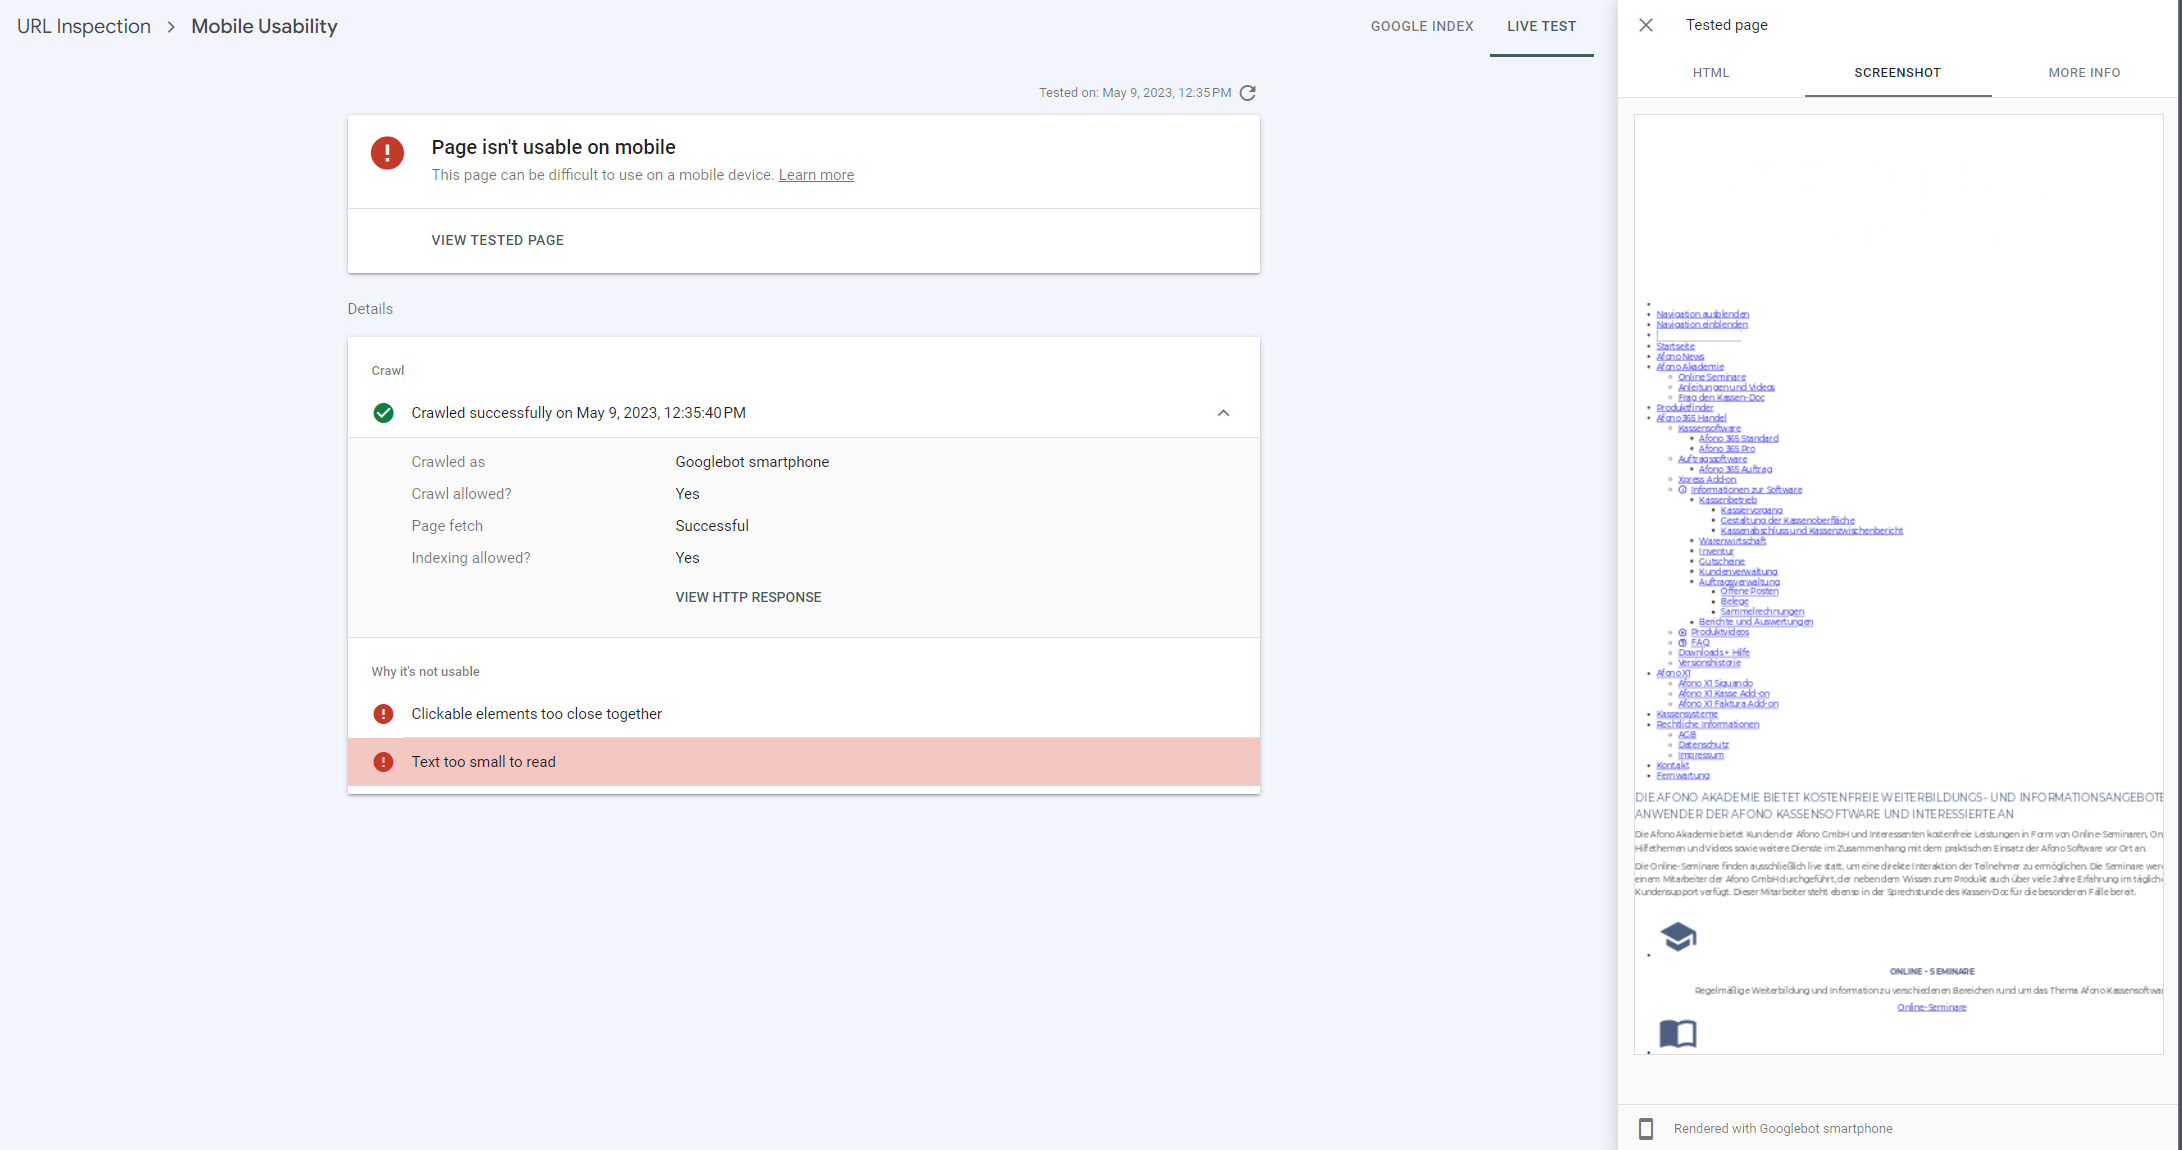Click the URL Inspection breadcrumb icon
2182x1150 pixels.
(82, 25)
